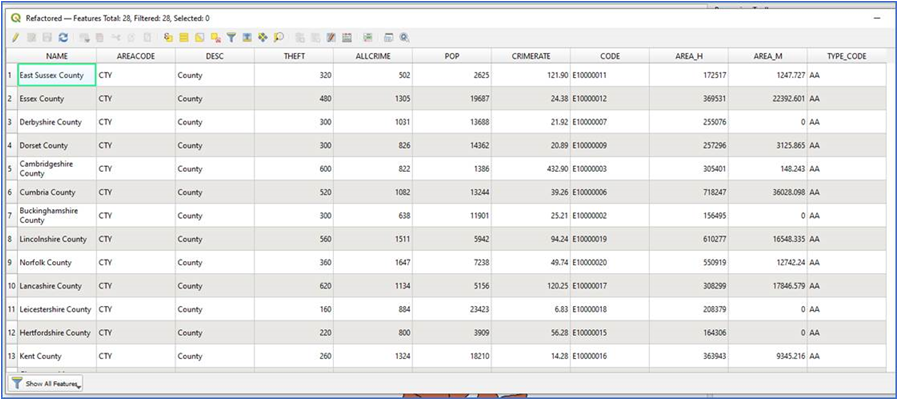Image resolution: width=898 pixels, height=399 pixels.
Task: Click the Delete field icon
Action: pos(315,38)
